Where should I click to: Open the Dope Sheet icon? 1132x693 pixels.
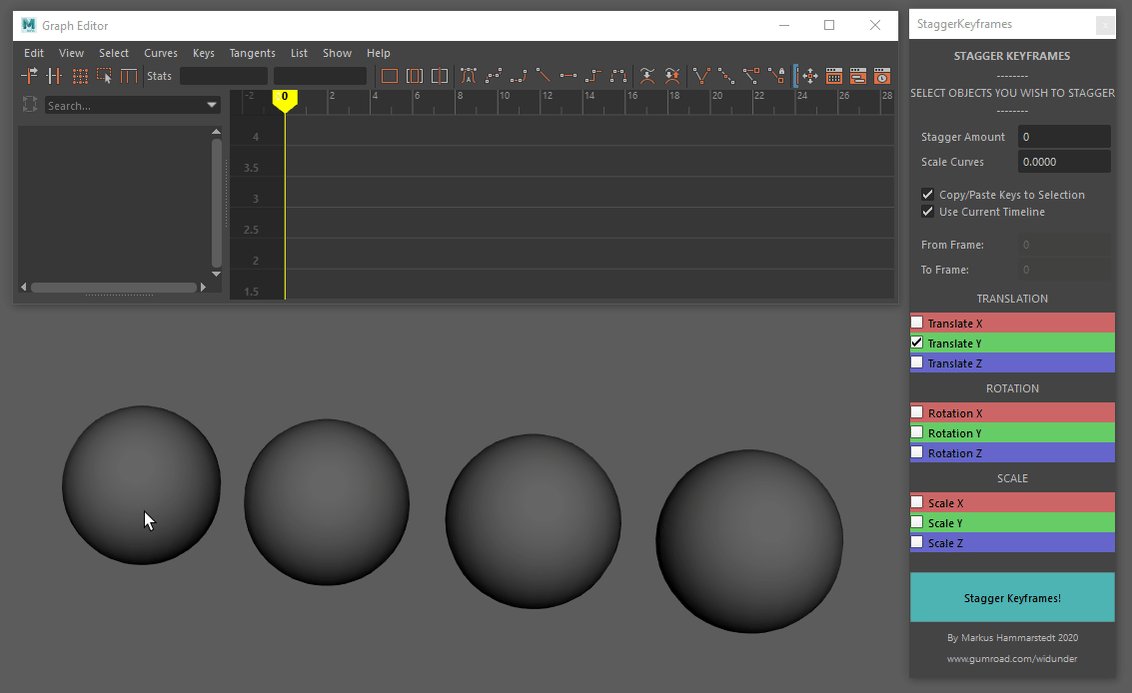[834, 76]
